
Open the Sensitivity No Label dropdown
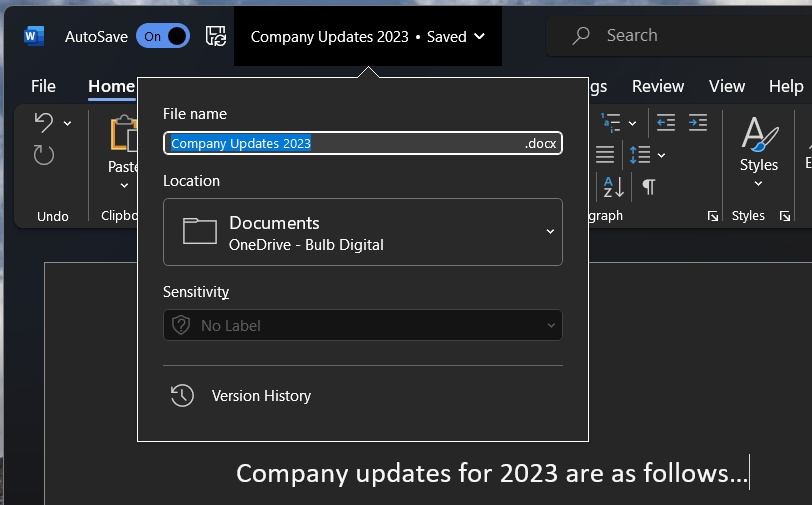(362, 325)
